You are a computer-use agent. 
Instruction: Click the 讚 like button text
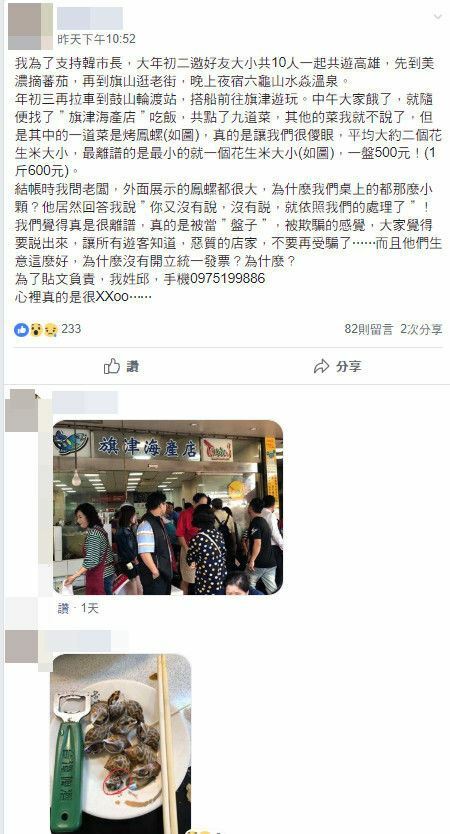tap(132, 366)
